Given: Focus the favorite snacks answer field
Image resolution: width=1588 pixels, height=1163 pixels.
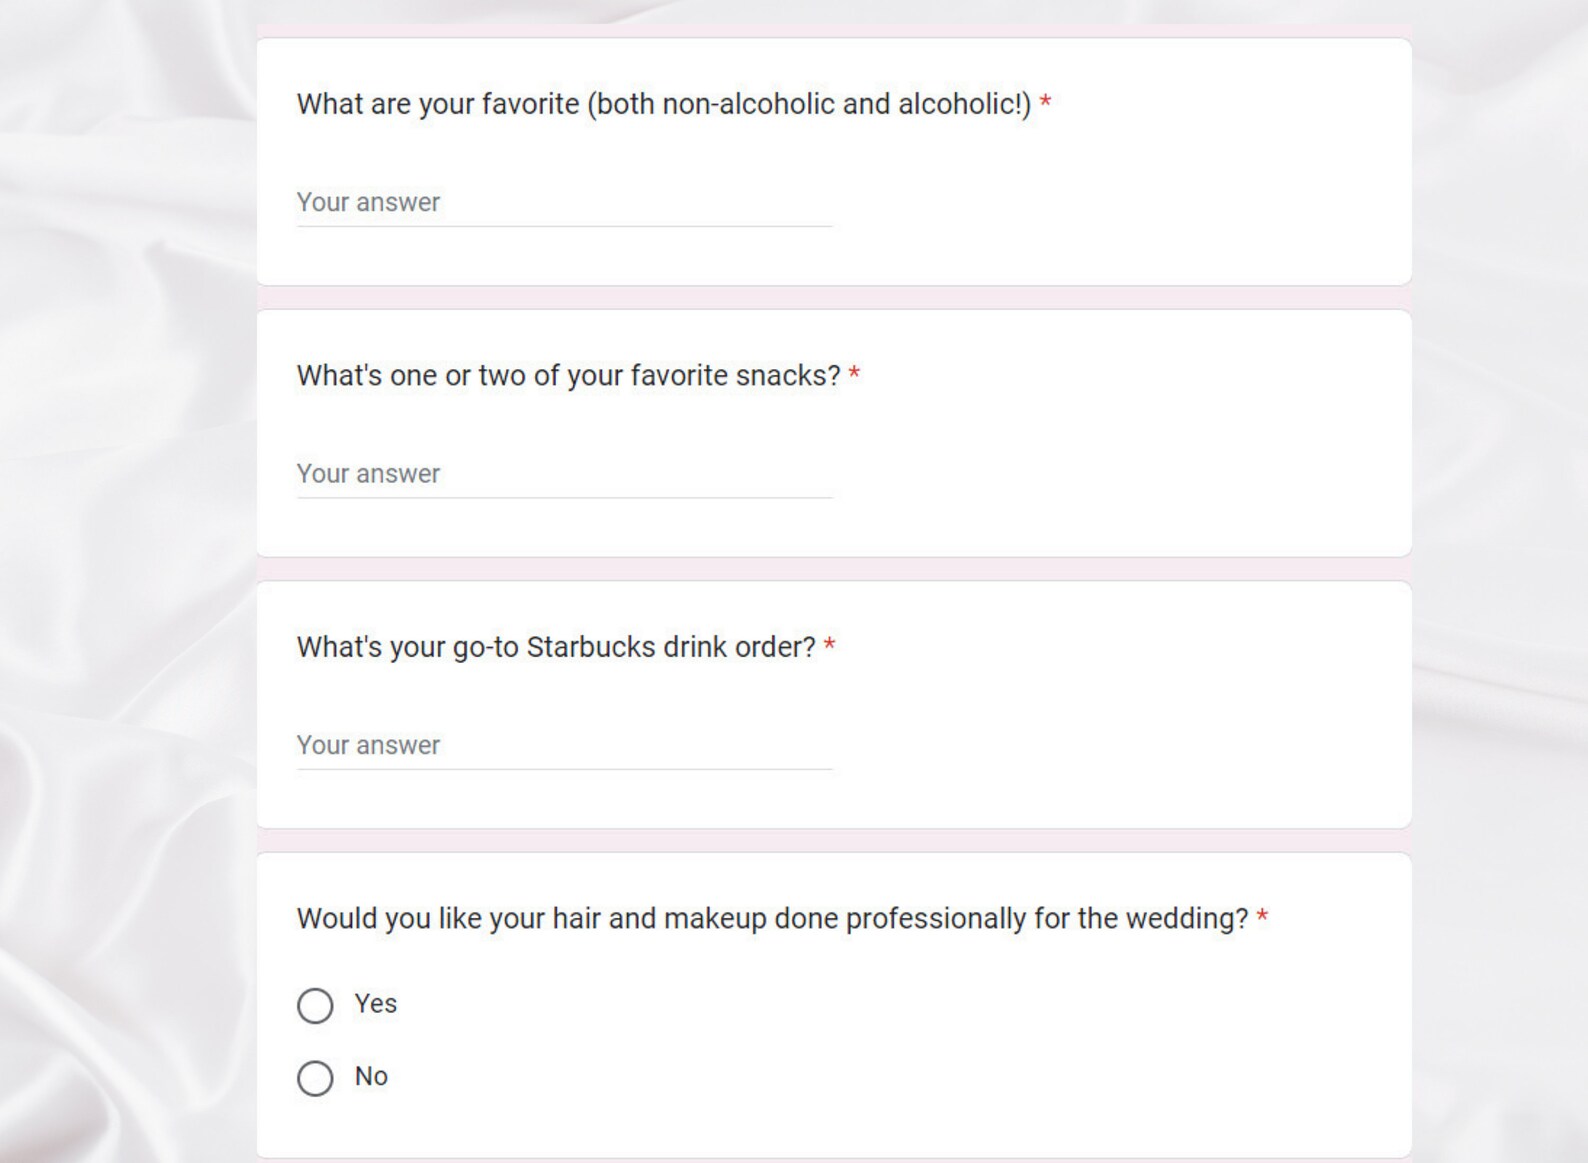Looking at the screenshot, I should [564, 474].
